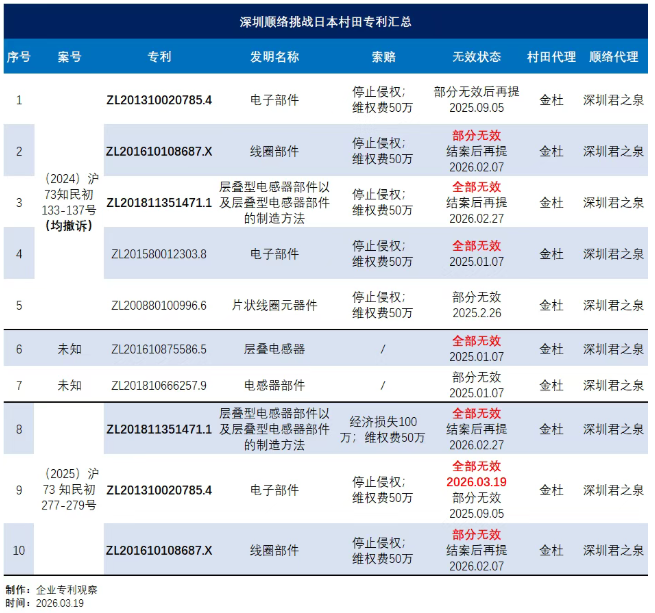This screenshot has width=655, height=613.
Task: Click the serial number 7 cell
Action: [x=19, y=385]
